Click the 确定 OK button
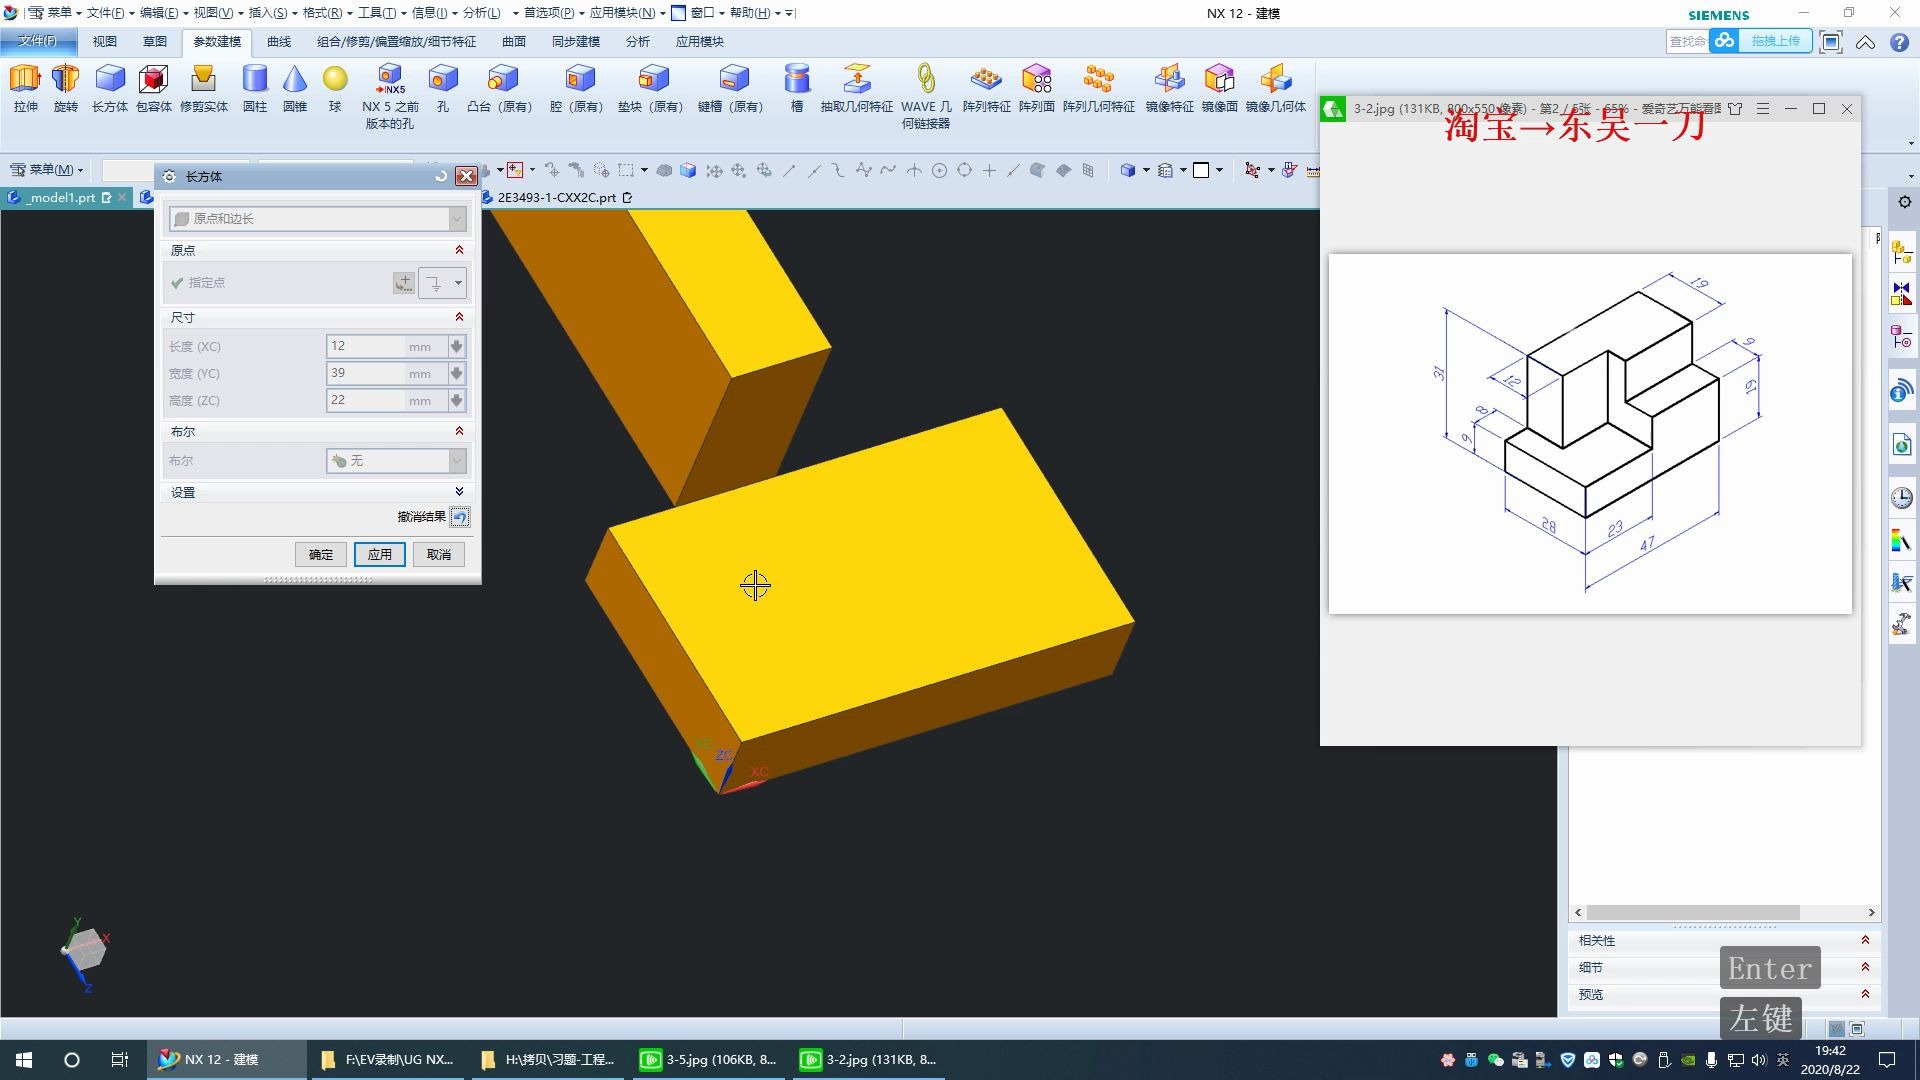The image size is (1920, 1080). point(320,554)
